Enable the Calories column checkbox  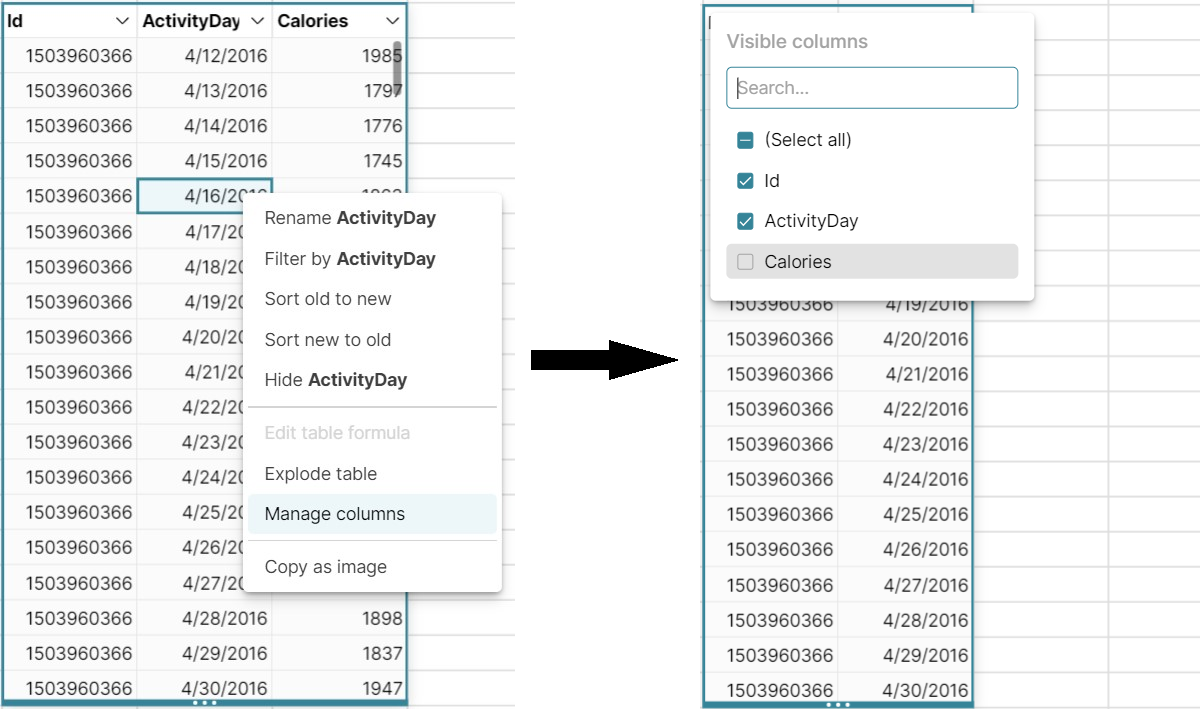(x=745, y=262)
